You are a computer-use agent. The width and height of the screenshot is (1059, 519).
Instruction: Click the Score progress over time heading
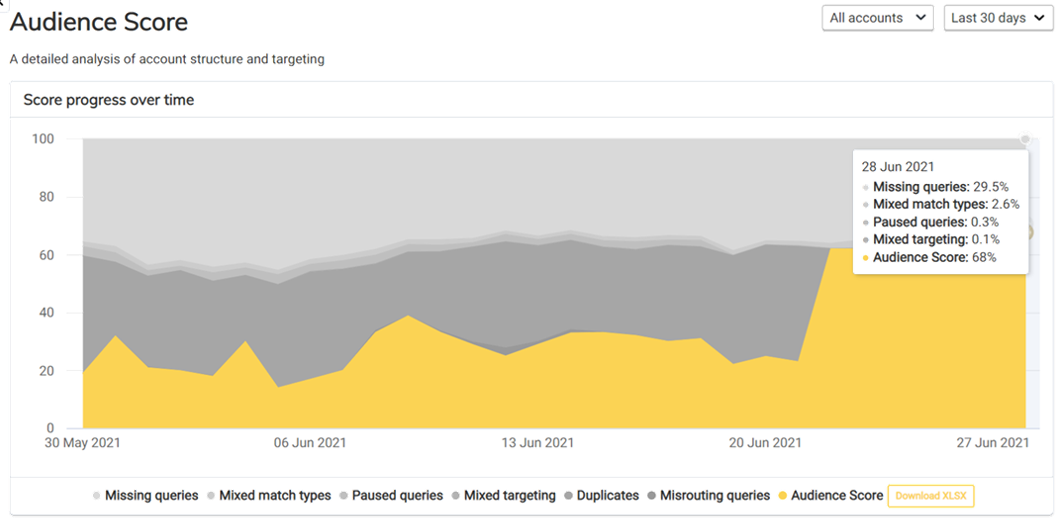[109, 100]
